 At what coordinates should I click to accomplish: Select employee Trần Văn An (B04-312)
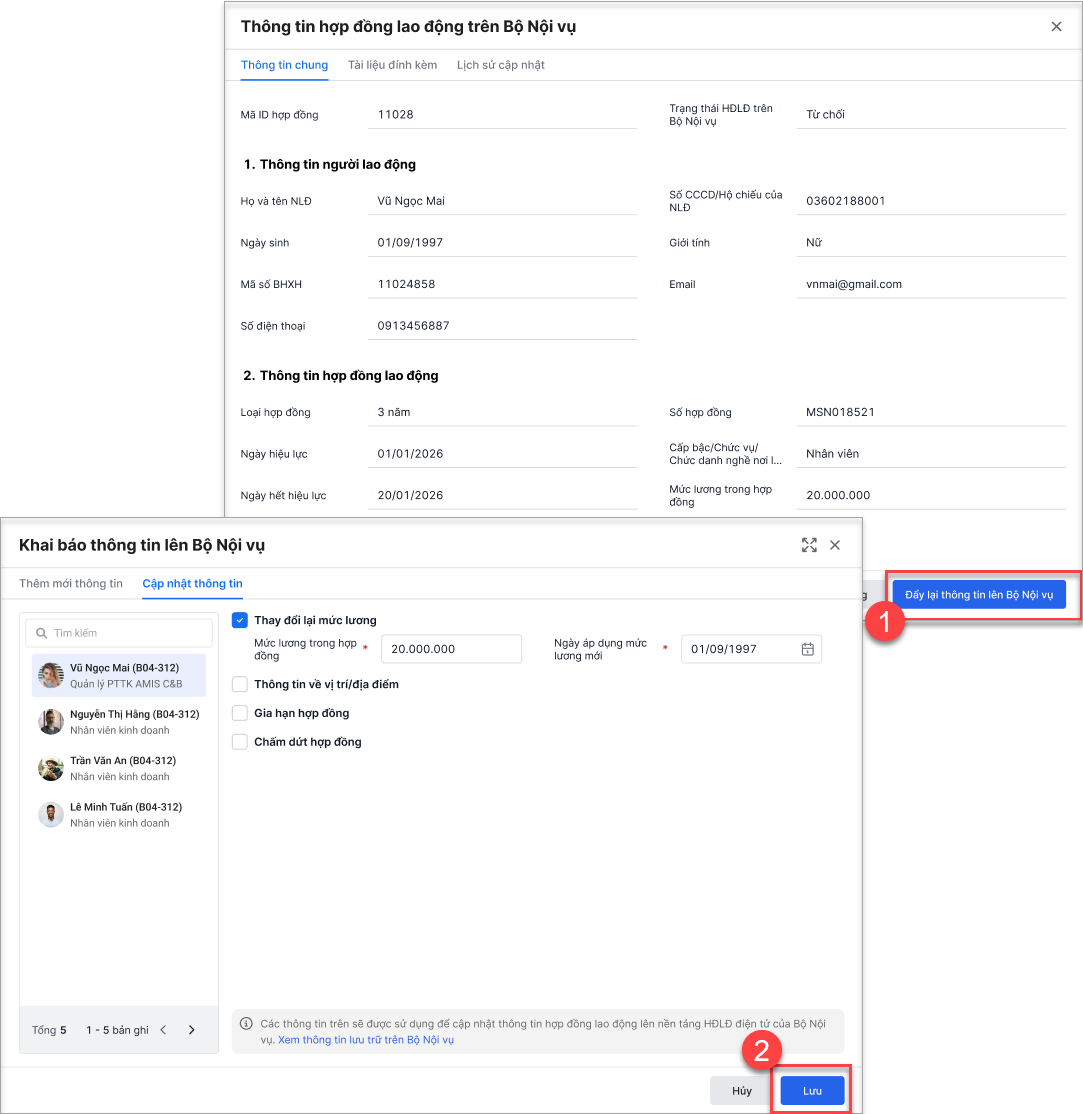coord(119,768)
